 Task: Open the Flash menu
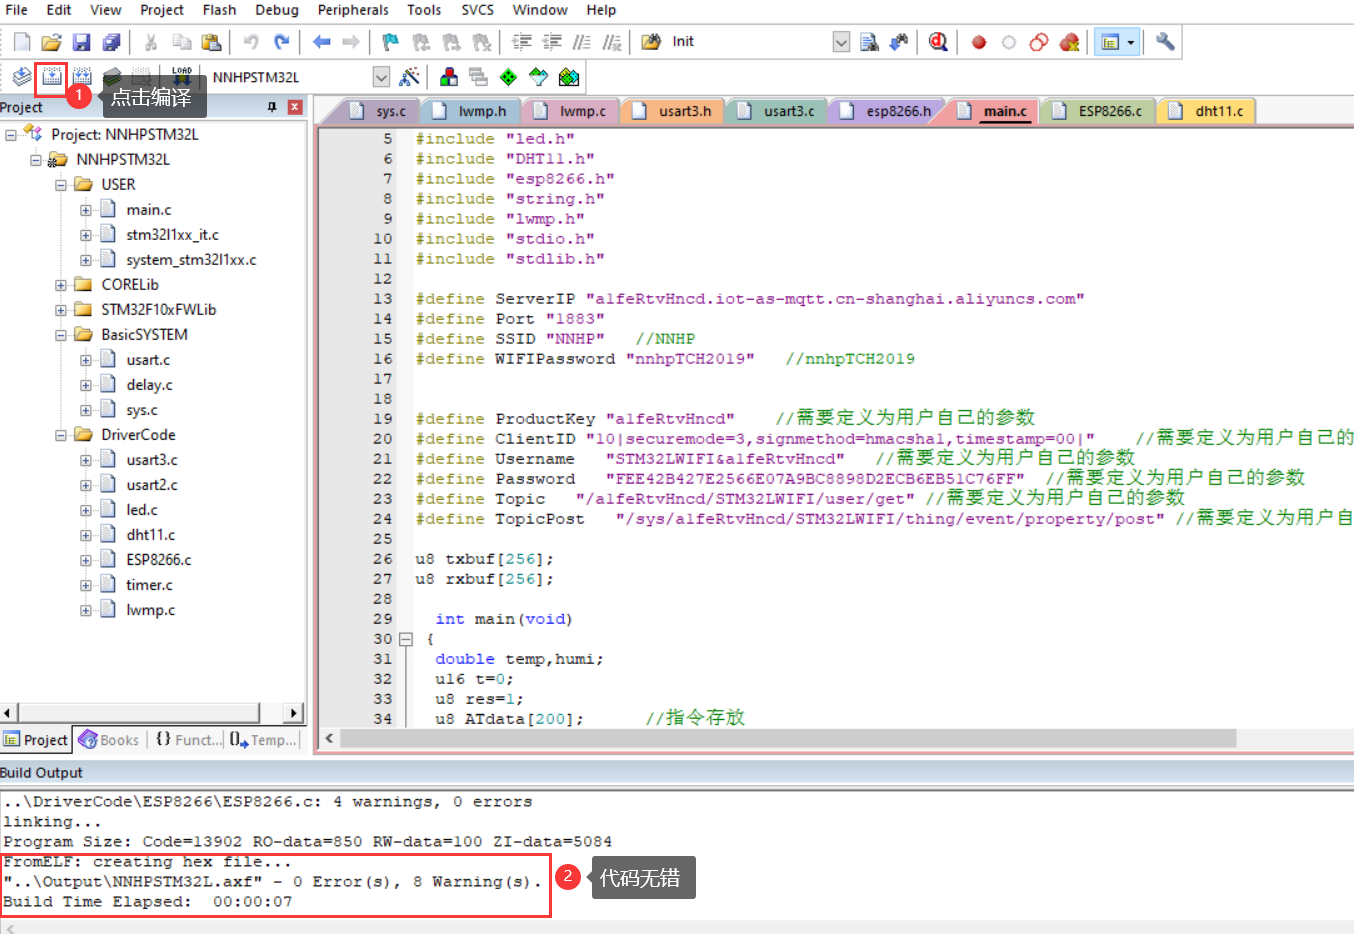pyautogui.click(x=220, y=10)
